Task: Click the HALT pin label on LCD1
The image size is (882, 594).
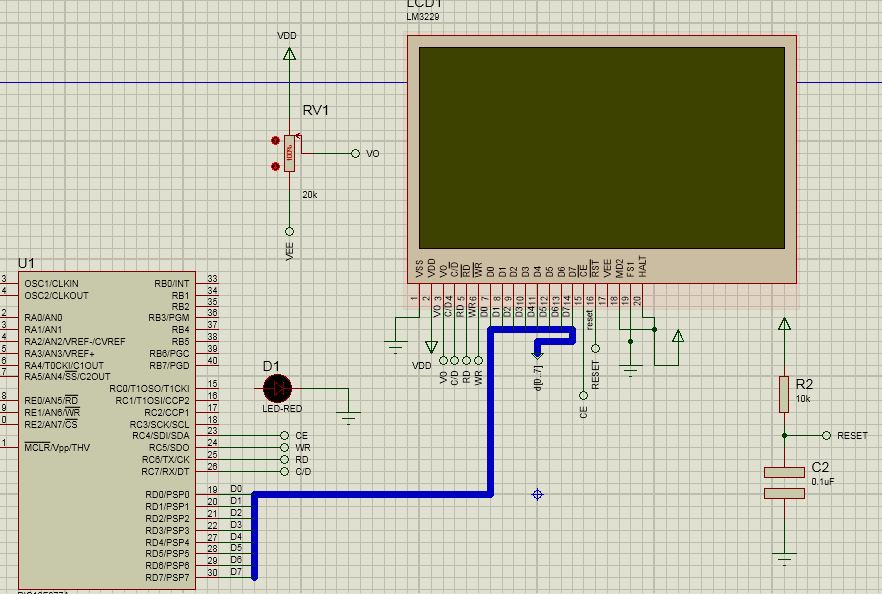Action: coord(642,267)
